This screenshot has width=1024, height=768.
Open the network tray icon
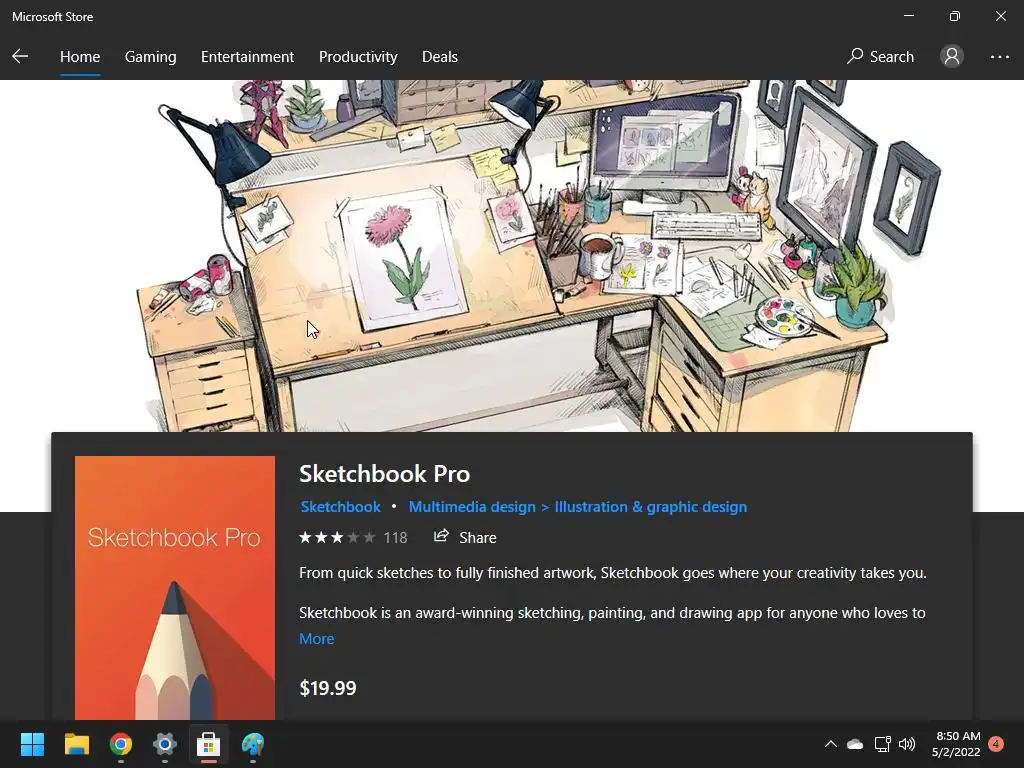pyautogui.click(x=882, y=744)
